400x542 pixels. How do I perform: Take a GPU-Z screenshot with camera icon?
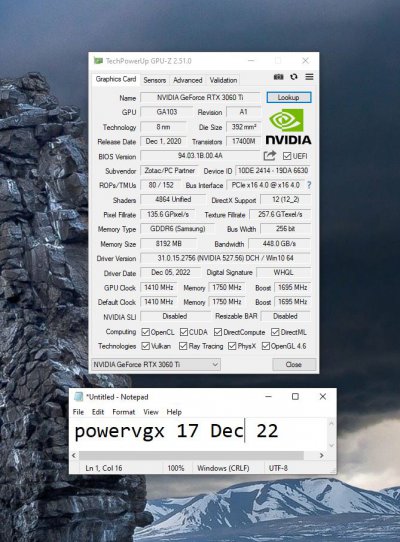click(x=279, y=77)
